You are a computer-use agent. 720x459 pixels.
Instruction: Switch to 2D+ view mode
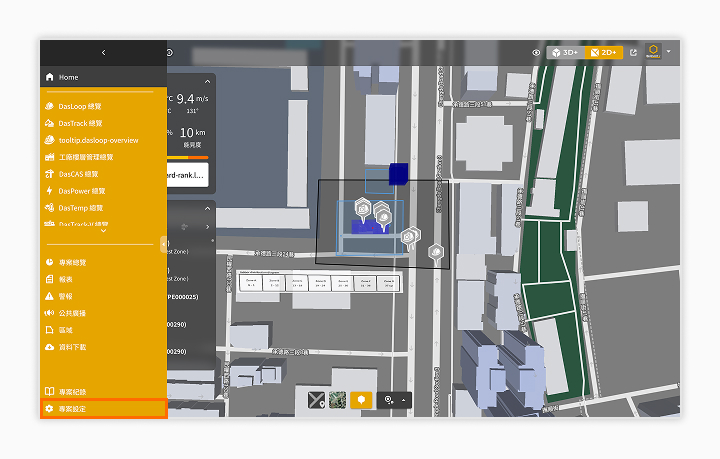[603, 53]
